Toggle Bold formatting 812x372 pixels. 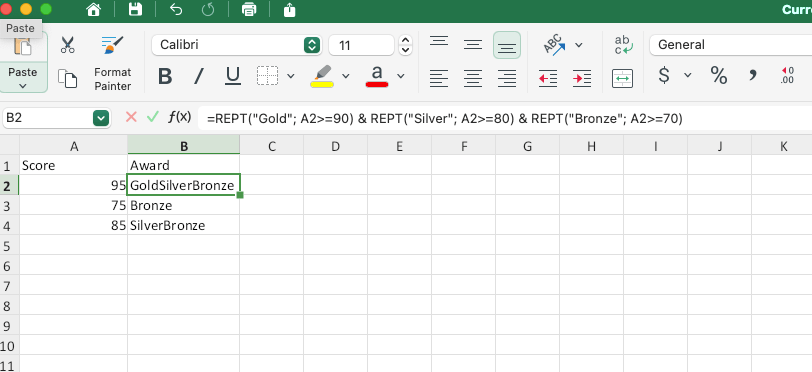click(x=165, y=77)
